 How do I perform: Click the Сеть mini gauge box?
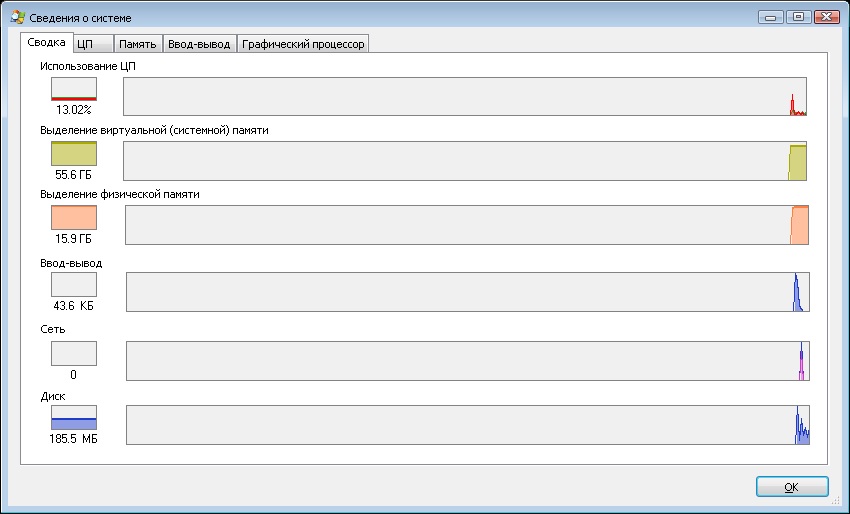(x=74, y=353)
